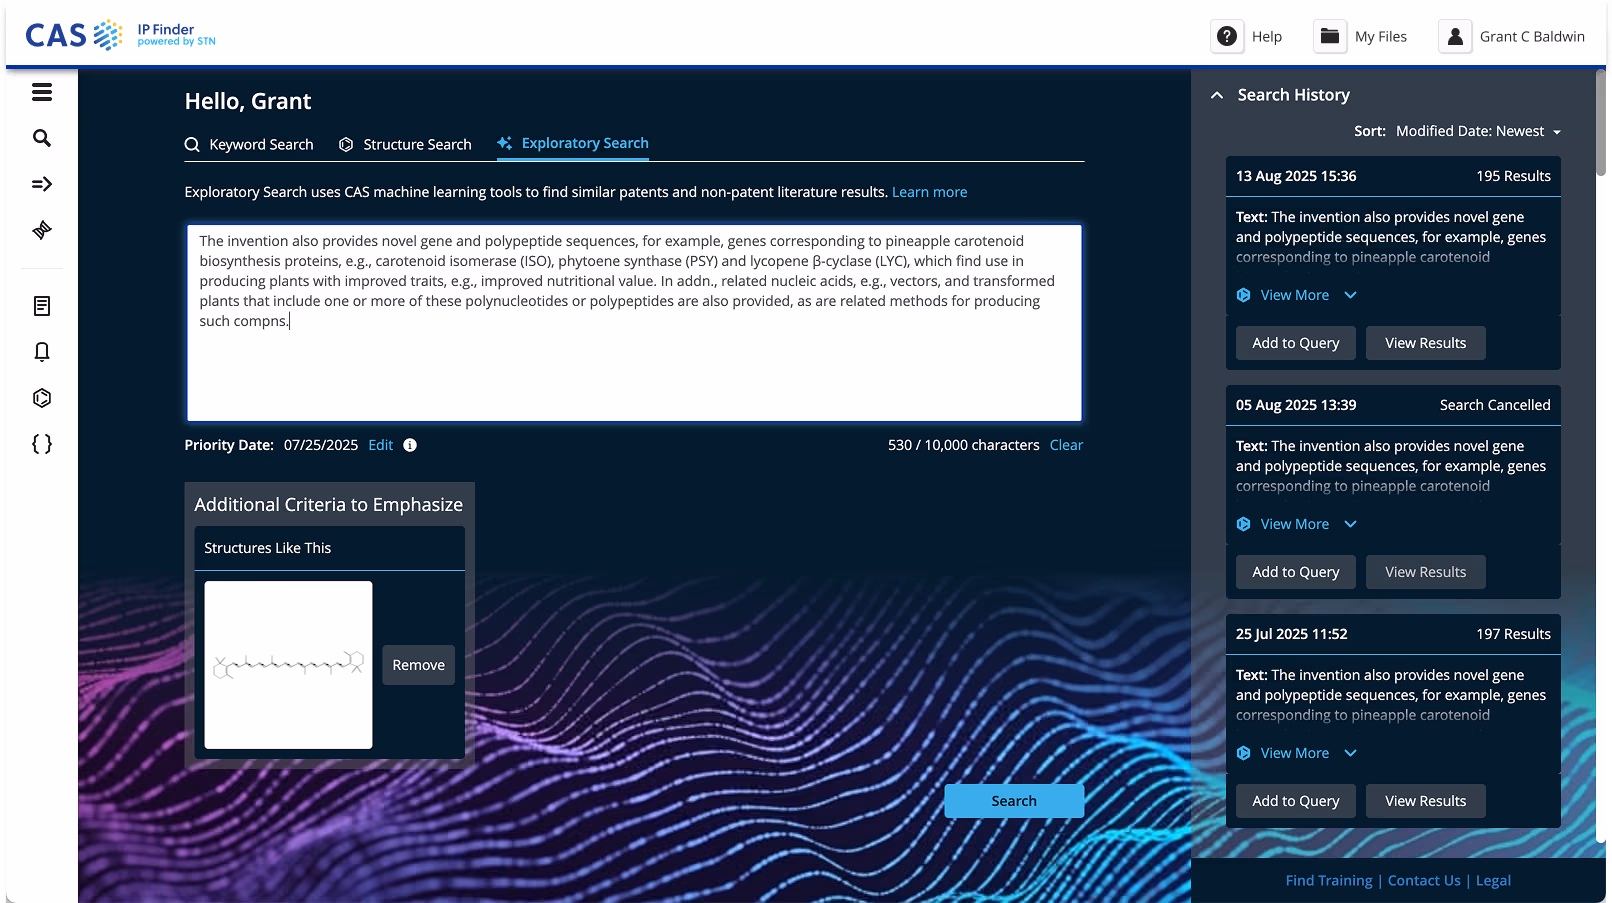Click the Help question mark icon
The height and width of the screenshot is (903, 1612).
[x=1227, y=37]
